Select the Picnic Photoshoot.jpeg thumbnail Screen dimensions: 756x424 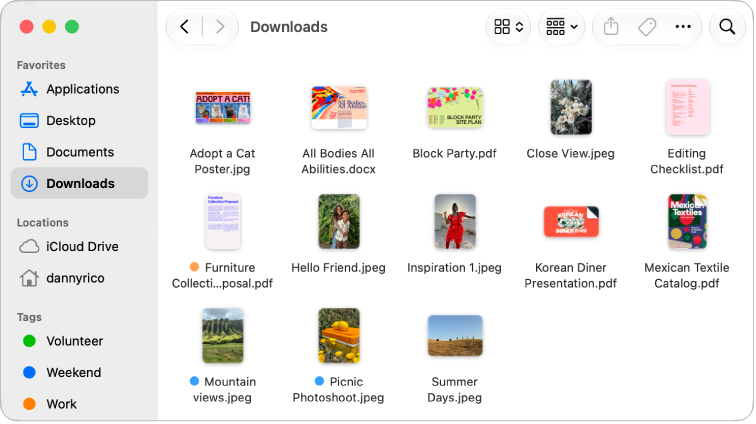coord(339,336)
